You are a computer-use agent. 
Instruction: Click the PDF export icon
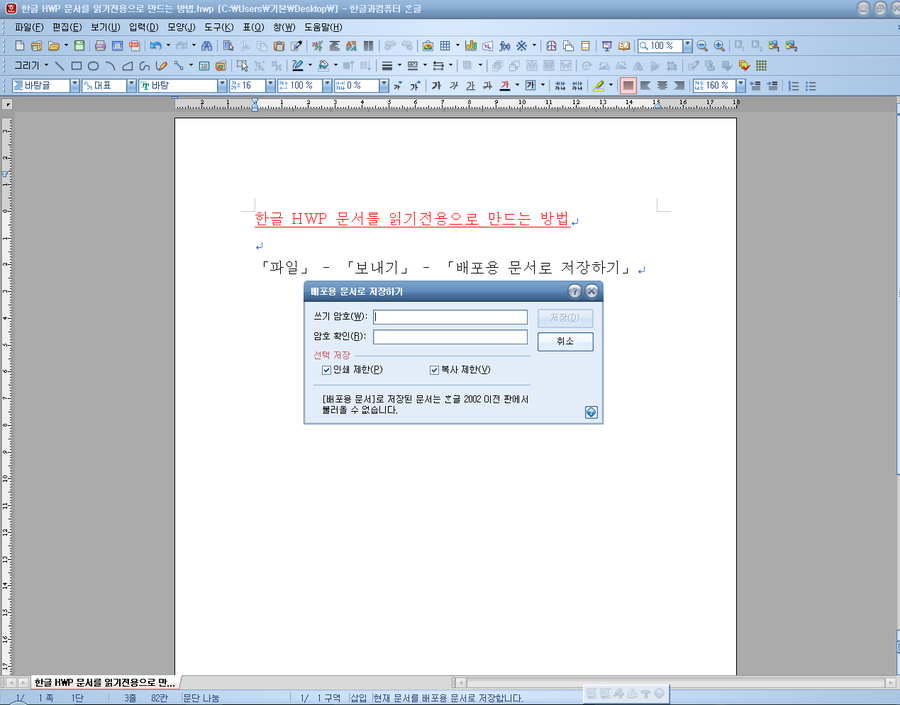(x=134, y=45)
